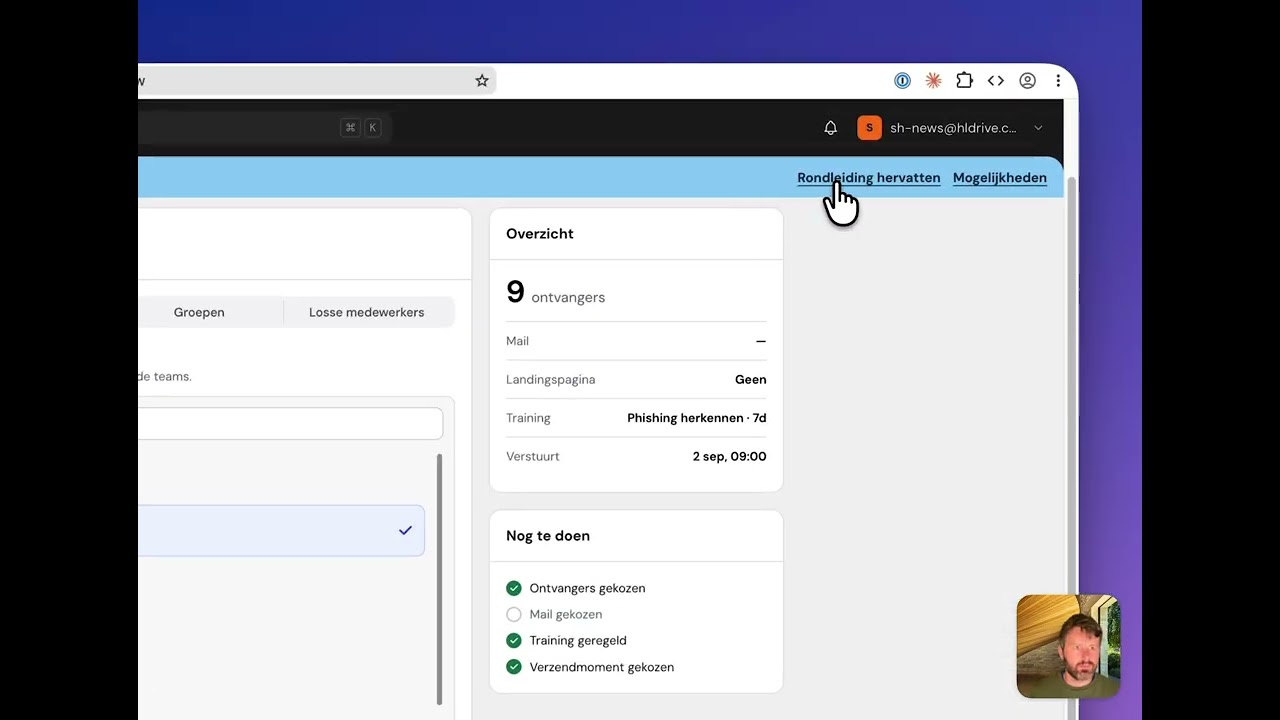Switch to the Losse medewerkers tab

pyautogui.click(x=367, y=312)
